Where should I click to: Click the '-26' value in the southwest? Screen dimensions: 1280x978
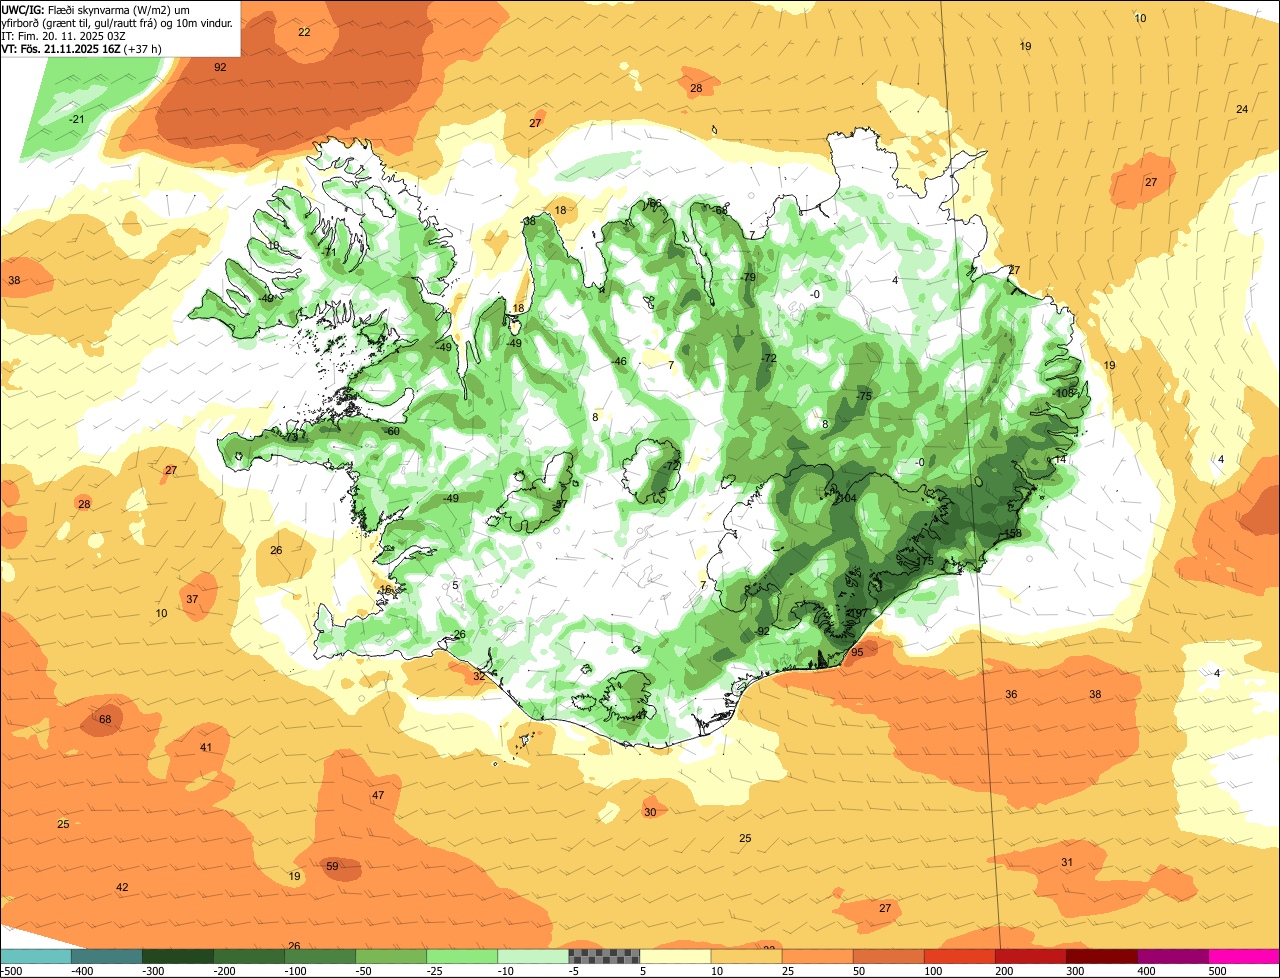pyautogui.click(x=457, y=635)
